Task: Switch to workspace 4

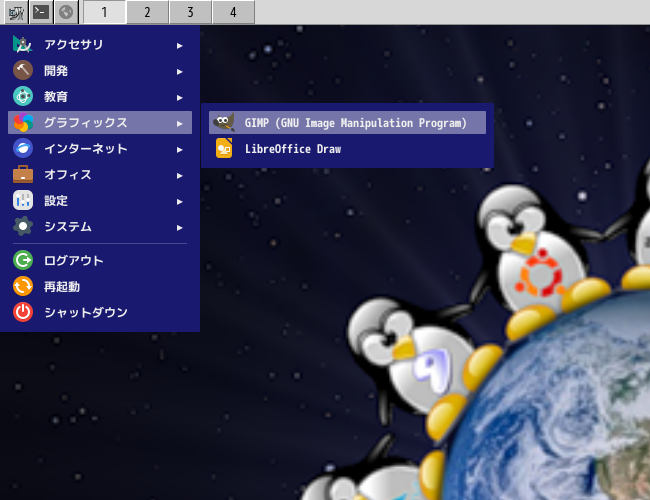Action: pos(233,12)
